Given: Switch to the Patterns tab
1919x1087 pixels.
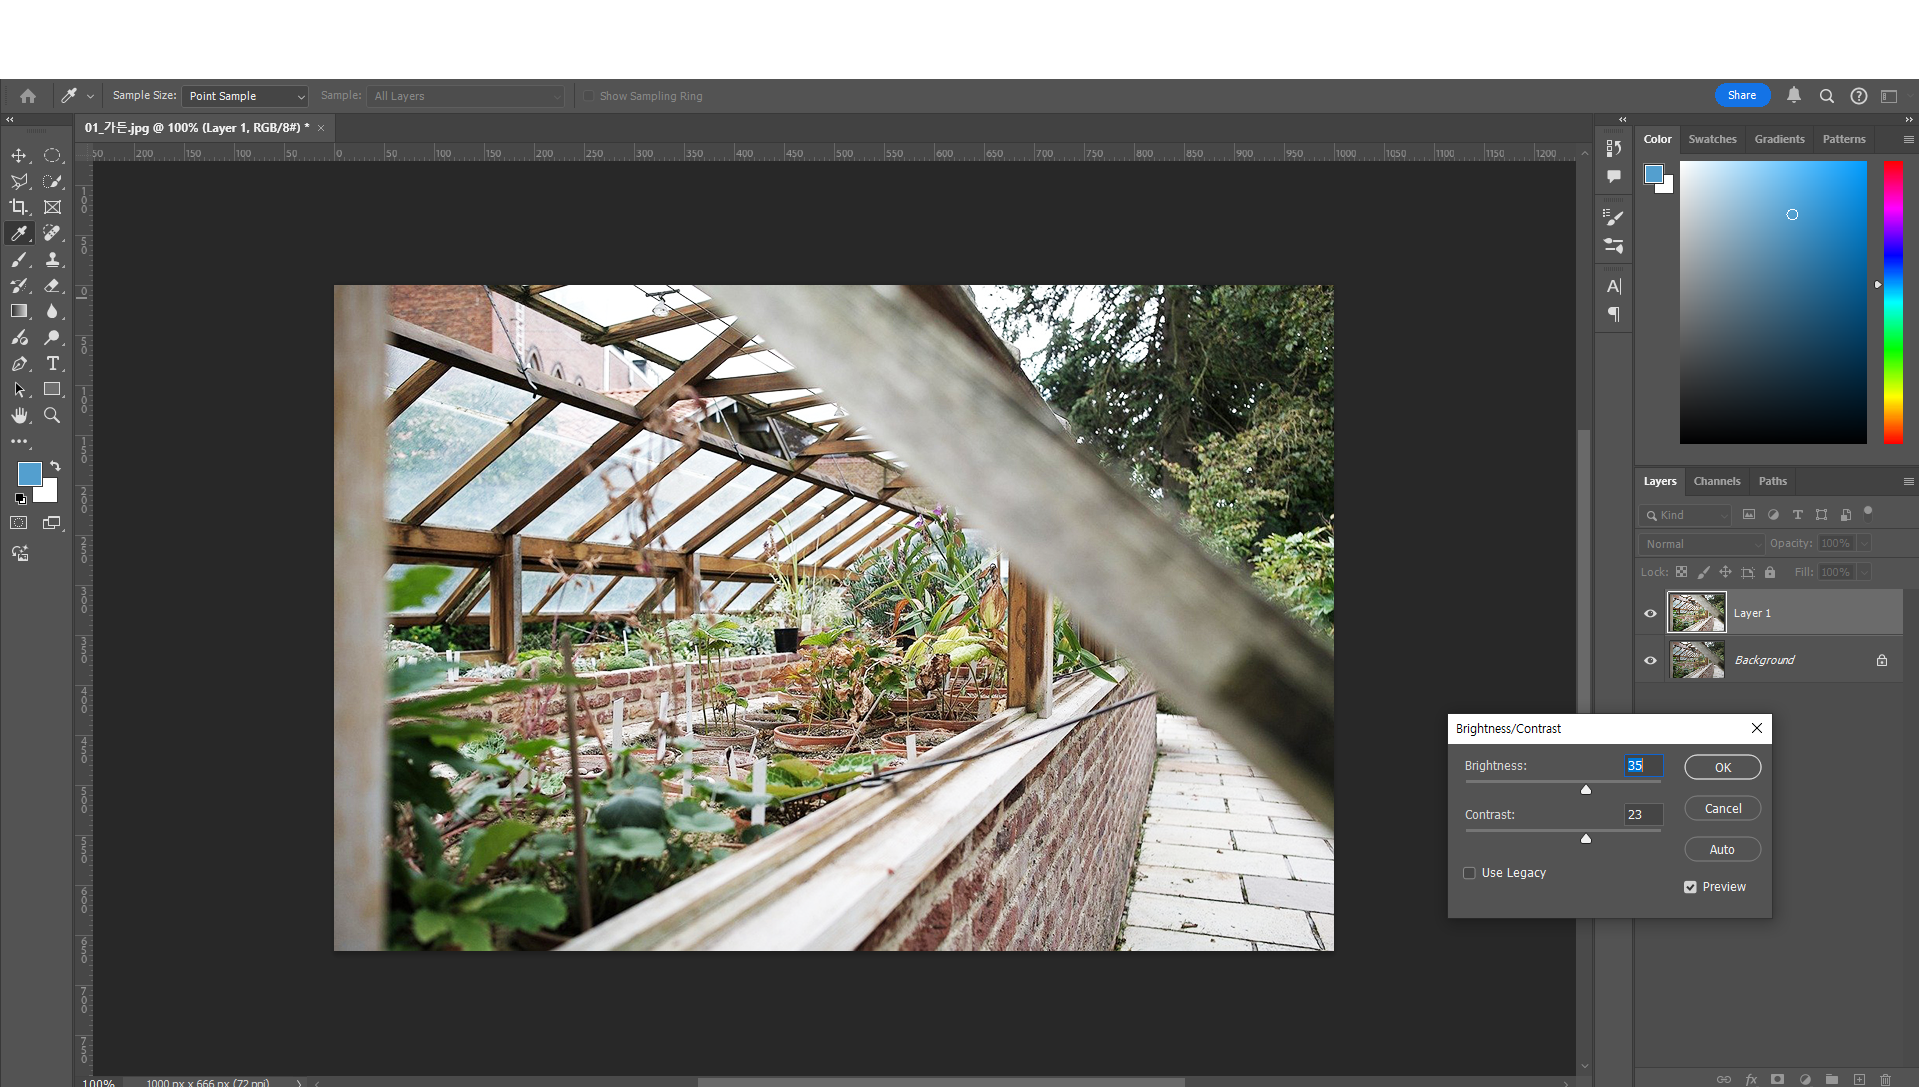Looking at the screenshot, I should (x=1844, y=139).
